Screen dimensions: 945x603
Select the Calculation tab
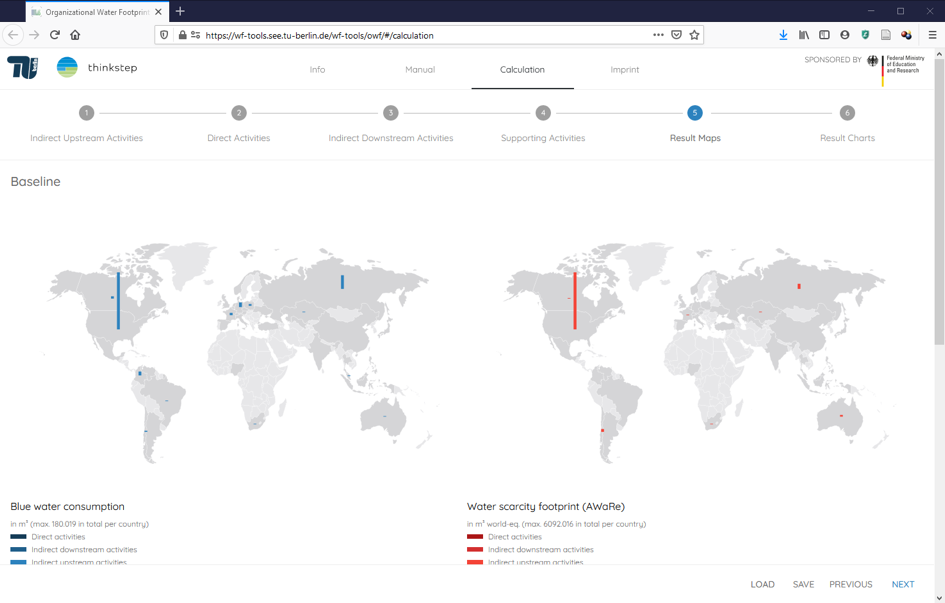pyautogui.click(x=523, y=70)
